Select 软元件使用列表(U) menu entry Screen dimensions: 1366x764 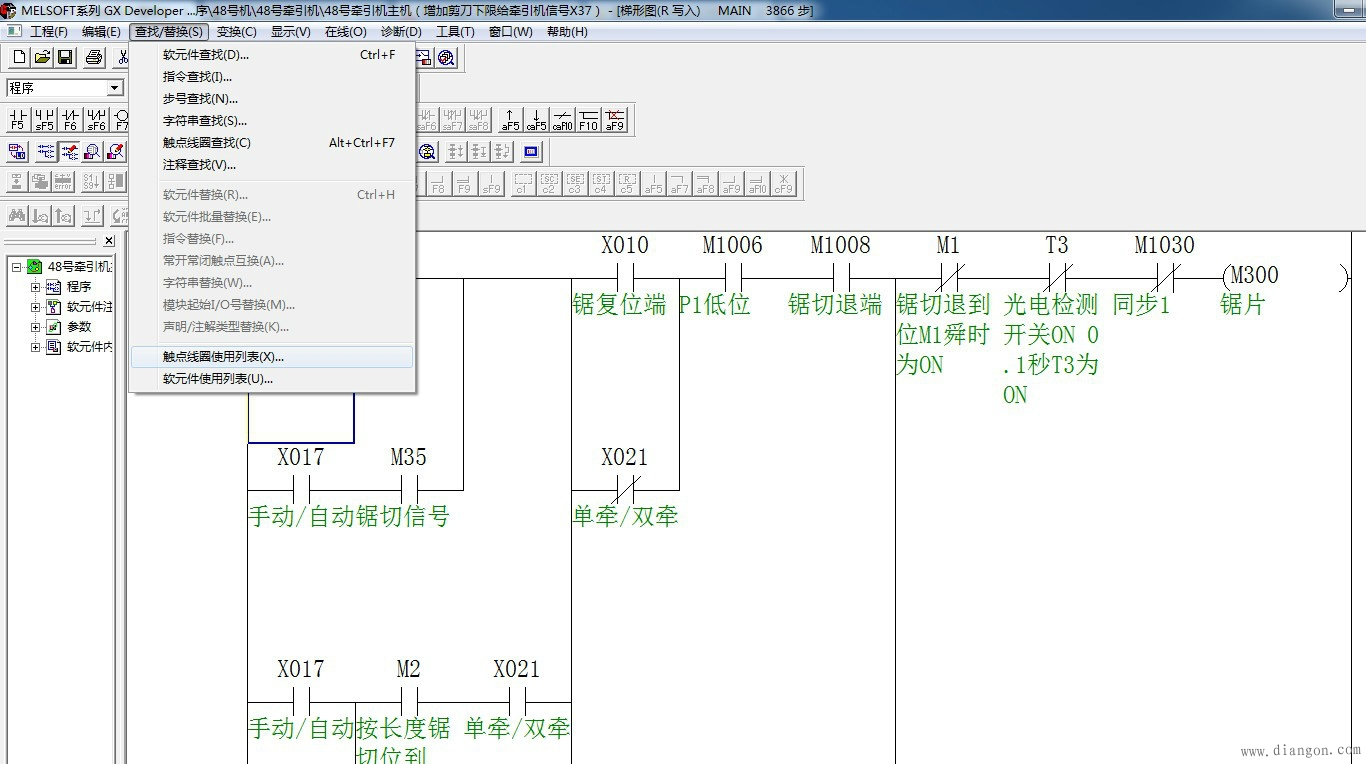pos(218,378)
